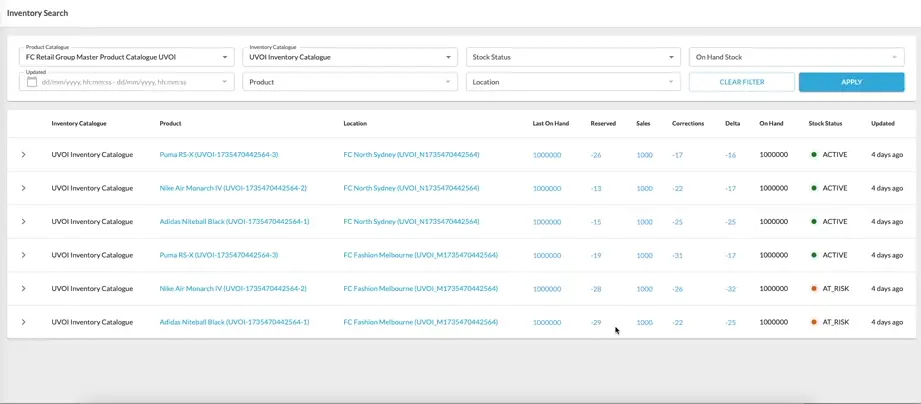Screen dimensions: 921x404
Task: Click the Last On Hand column header
Action: [550, 124]
